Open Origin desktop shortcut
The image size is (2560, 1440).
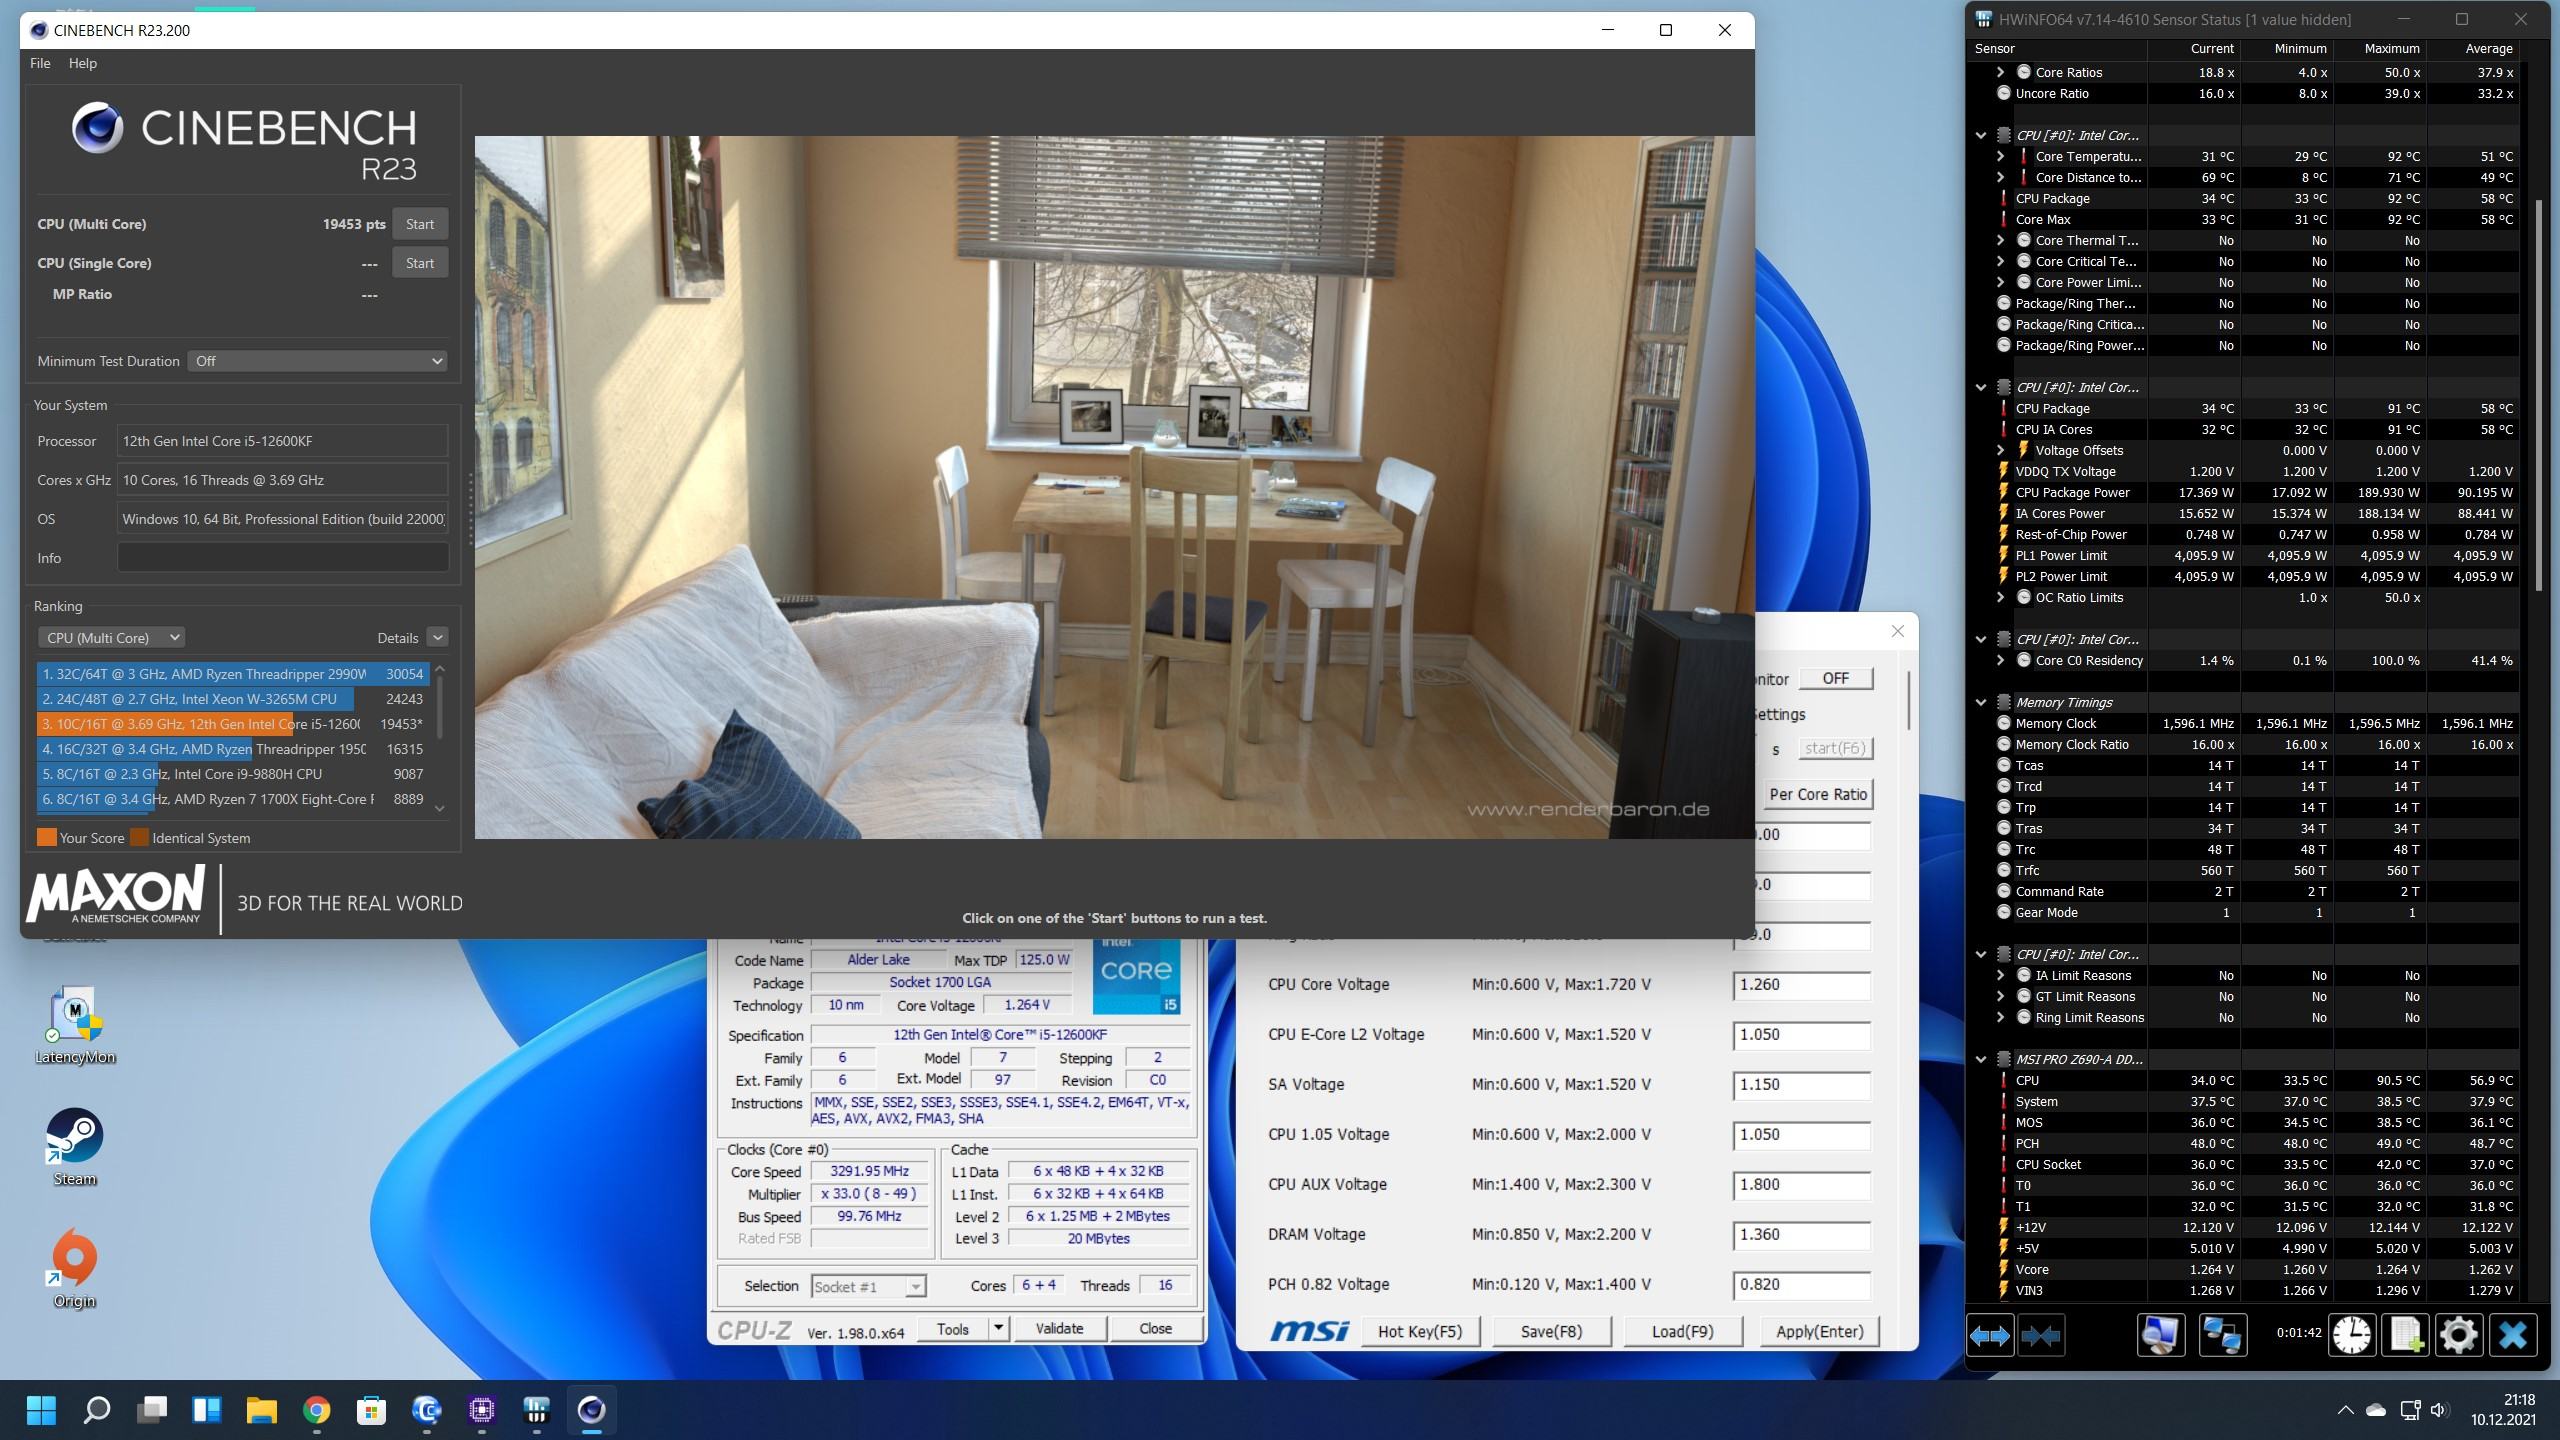74,1269
